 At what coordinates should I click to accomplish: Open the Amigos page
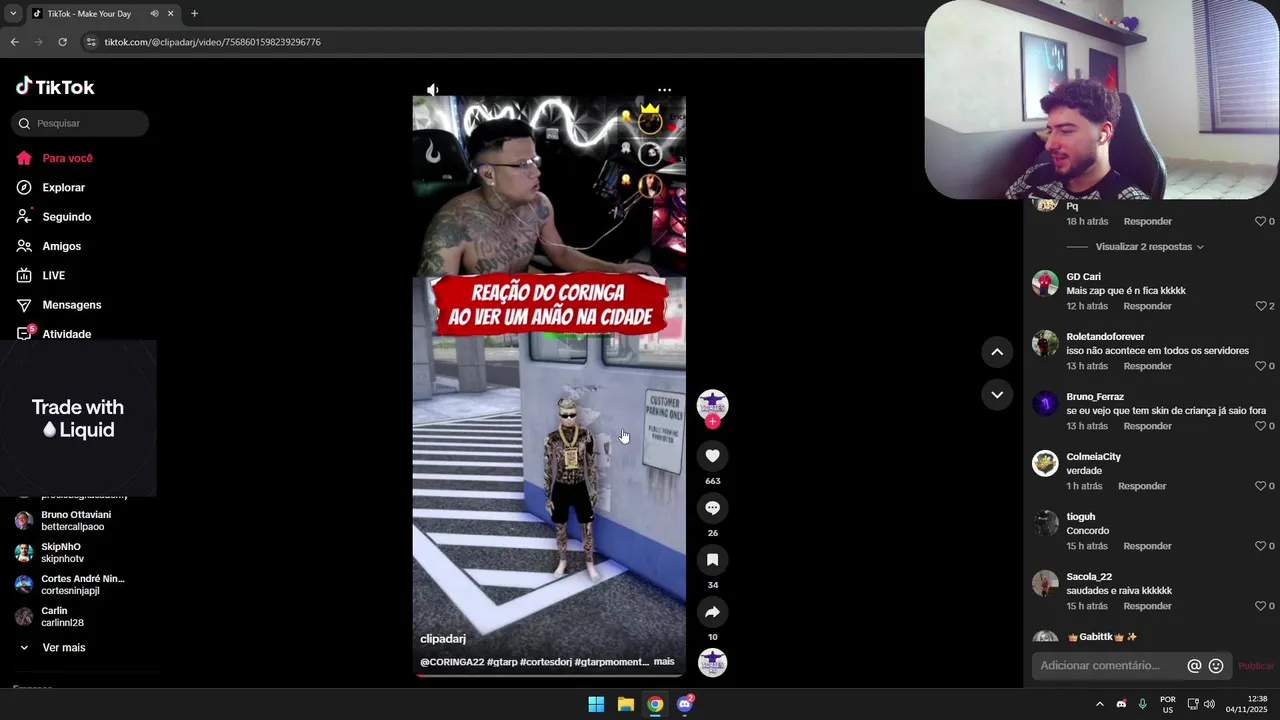pyautogui.click(x=61, y=246)
